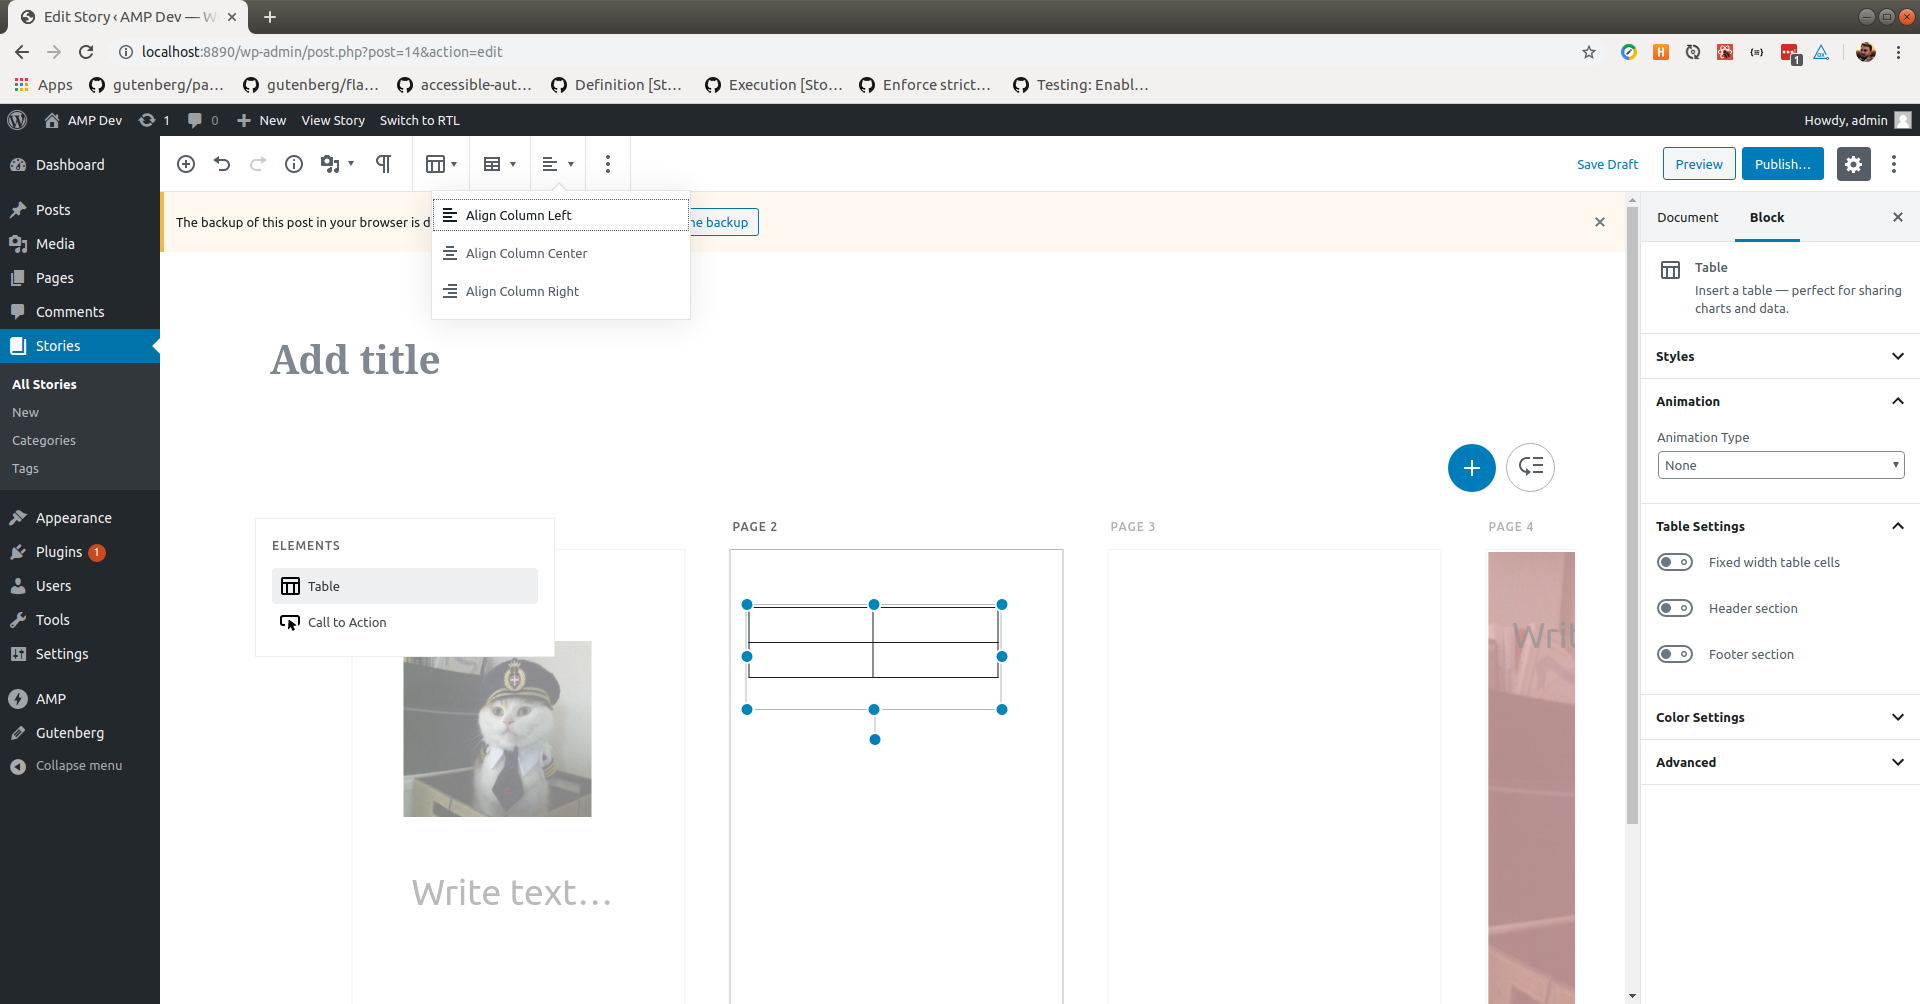Open the column alignment dropdown
1920x1004 pixels.
coord(557,164)
